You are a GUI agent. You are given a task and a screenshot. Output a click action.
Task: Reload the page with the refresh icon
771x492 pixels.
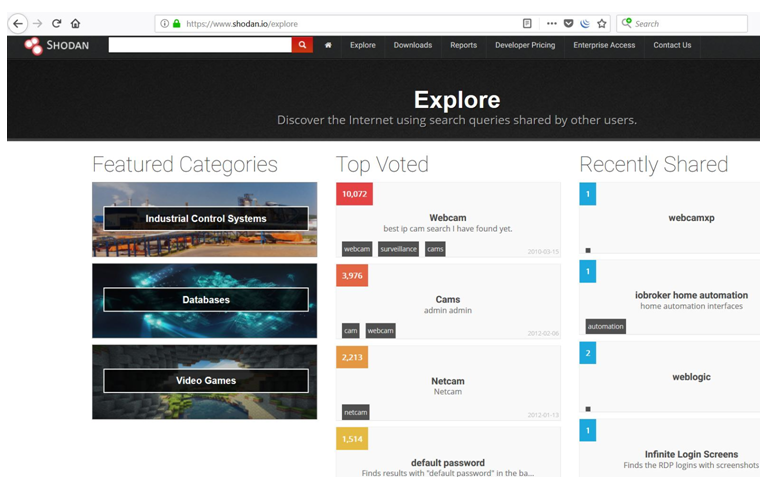(x=56, y=23)
